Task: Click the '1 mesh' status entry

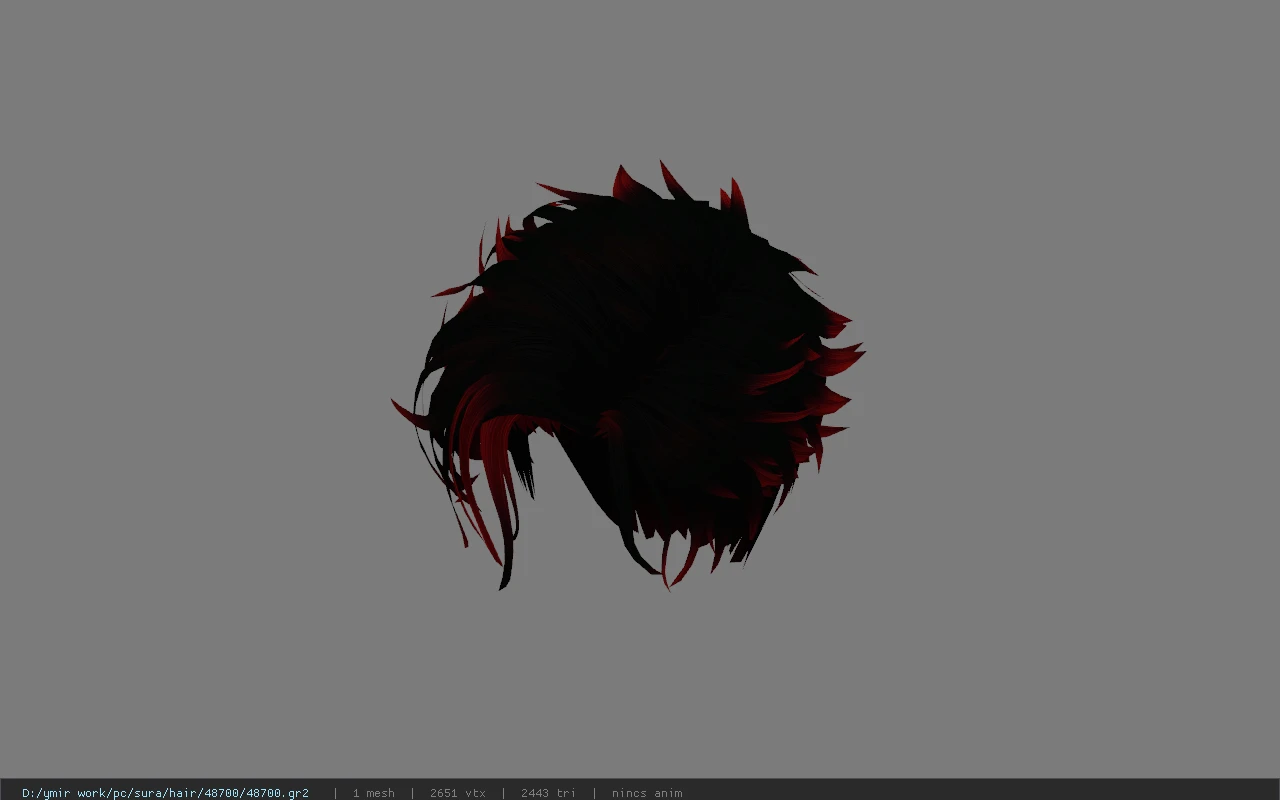Action: point(373,793)
